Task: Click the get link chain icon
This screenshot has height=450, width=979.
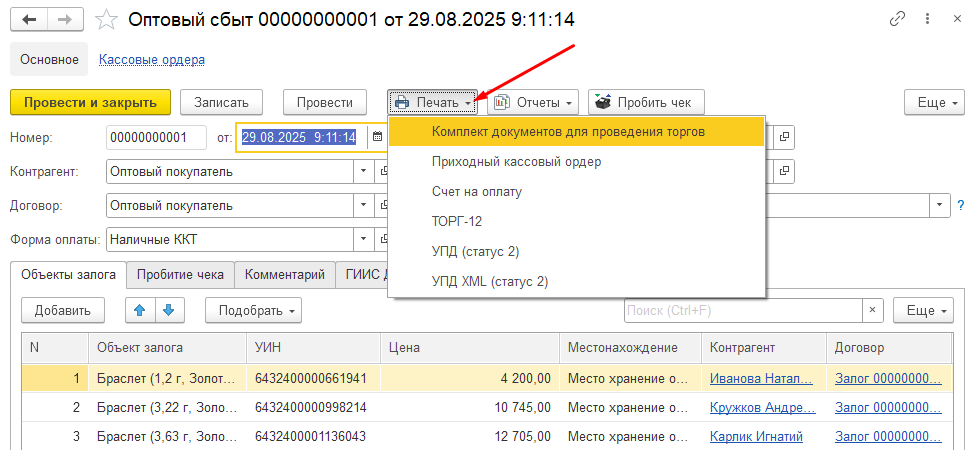Action: tap(899, 20)
